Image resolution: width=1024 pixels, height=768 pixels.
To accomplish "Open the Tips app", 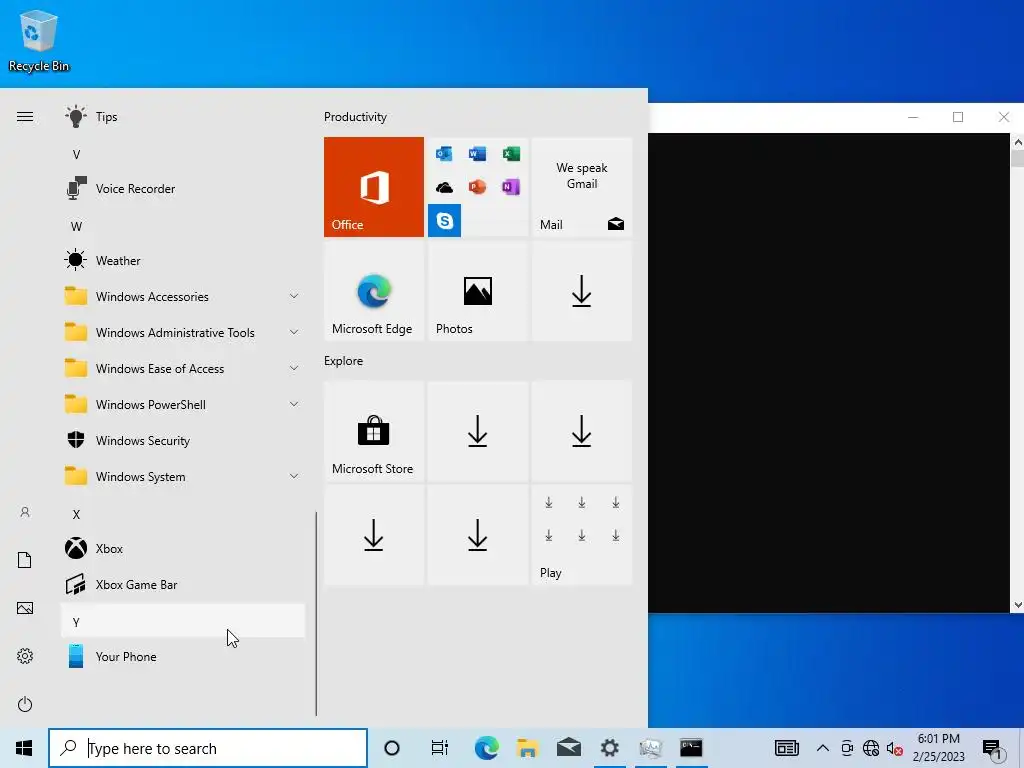I will pos(183,117).
